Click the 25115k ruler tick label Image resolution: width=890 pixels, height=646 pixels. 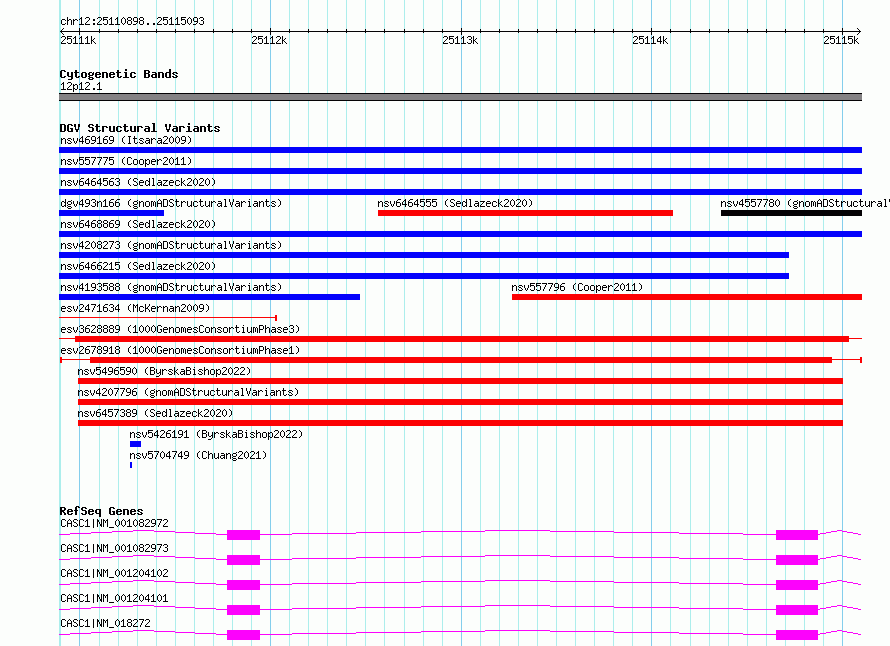(841, 40)
